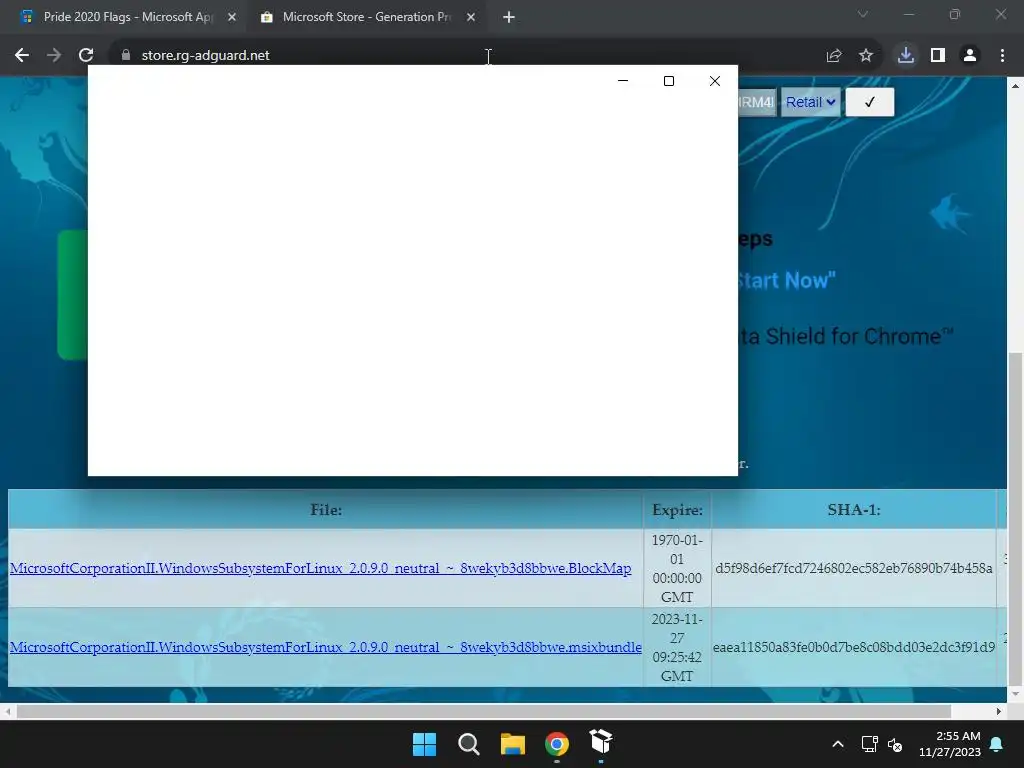1024x768 pixels.
Task: Open the notifications bell icon
Action: [x=997, y=744]
